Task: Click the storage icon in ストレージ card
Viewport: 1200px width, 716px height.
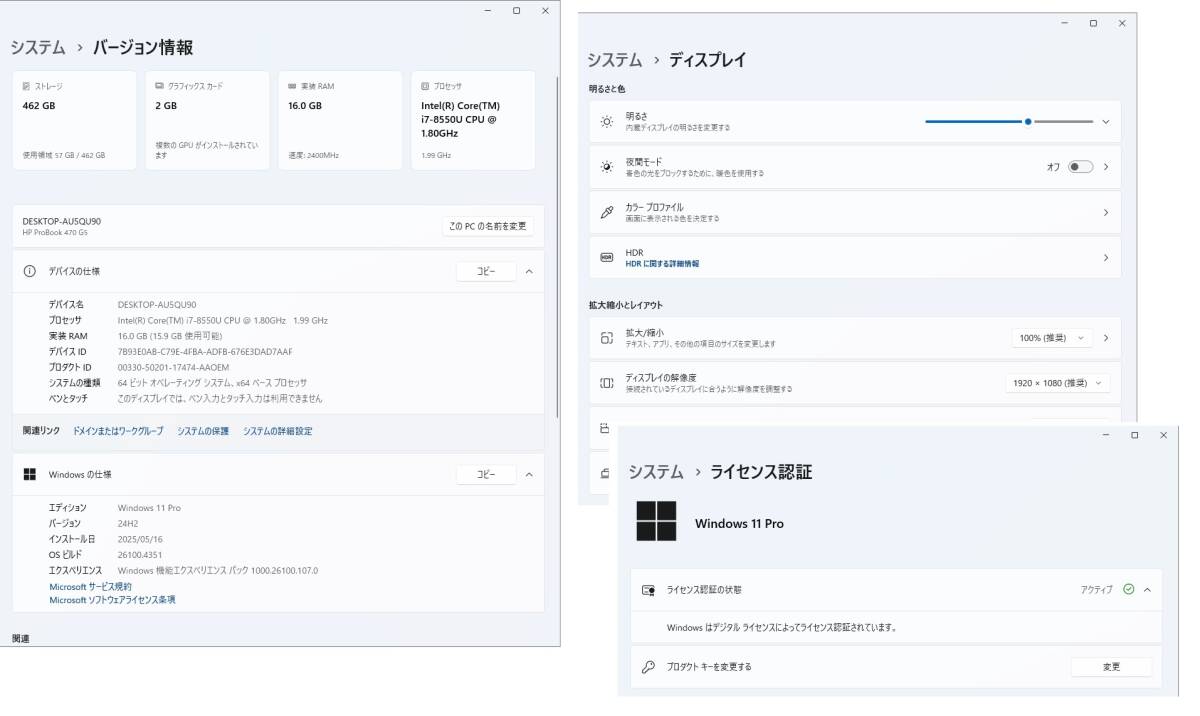Action: click(26, 86)
